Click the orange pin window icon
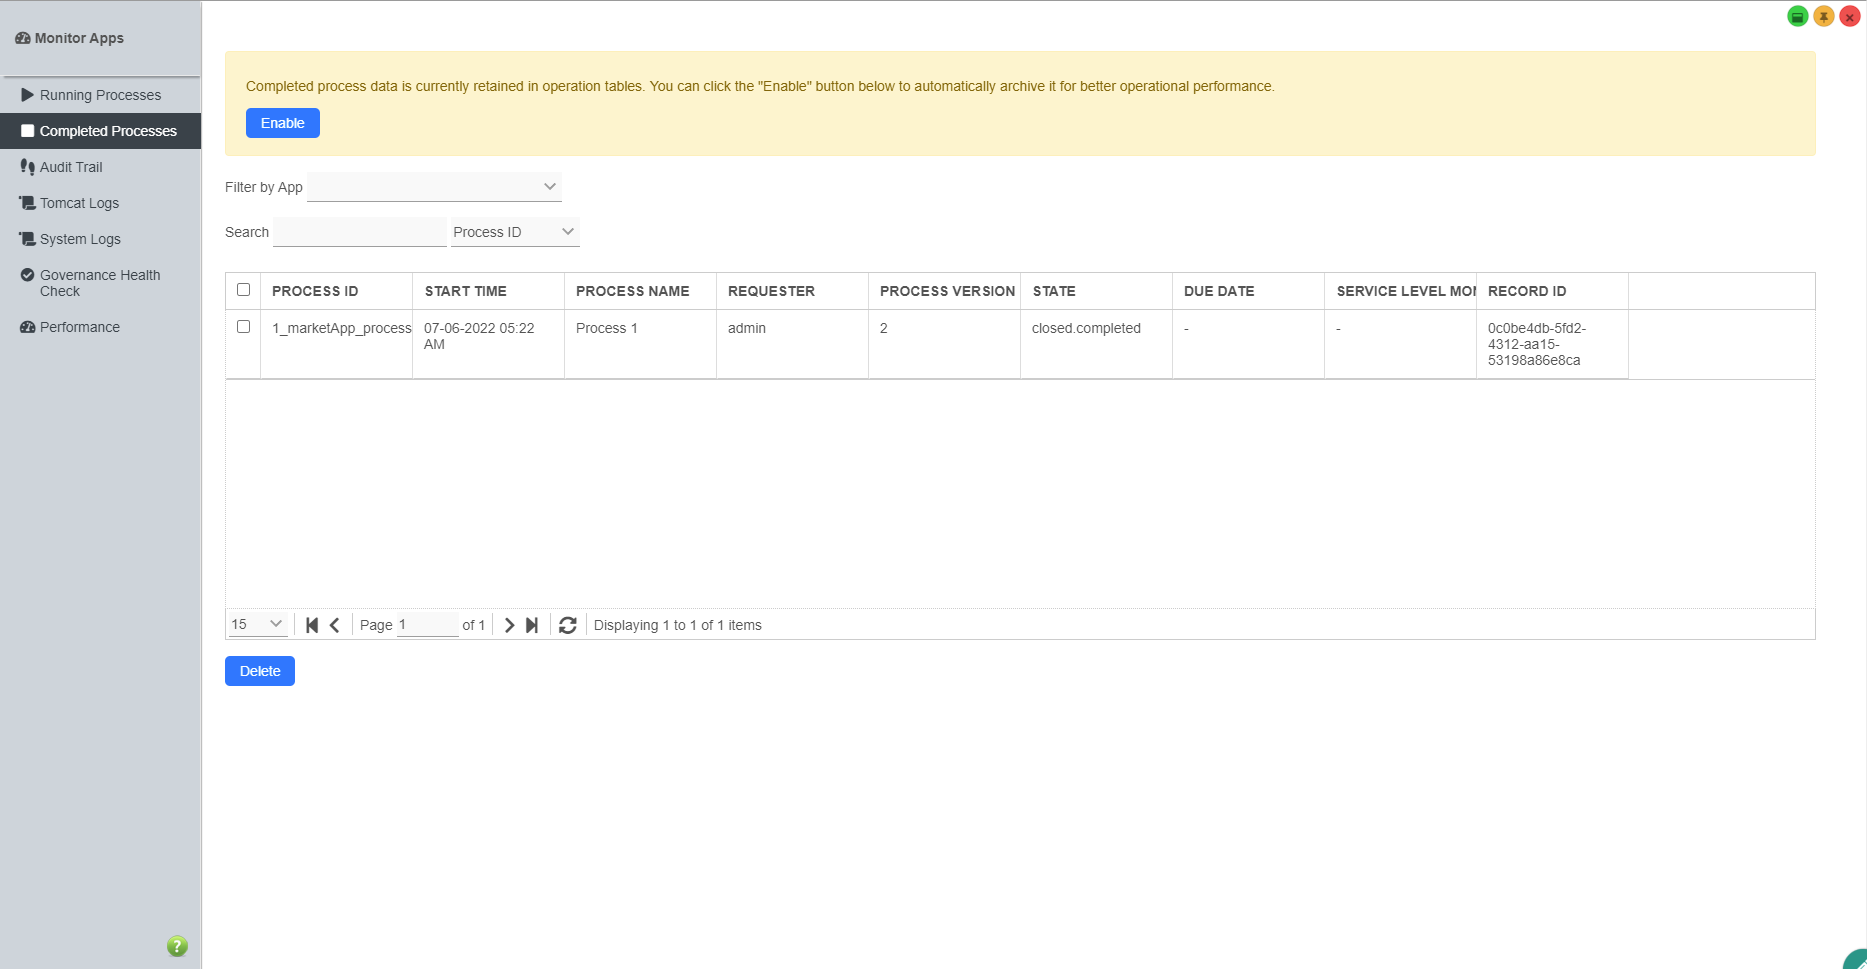 1824,17
